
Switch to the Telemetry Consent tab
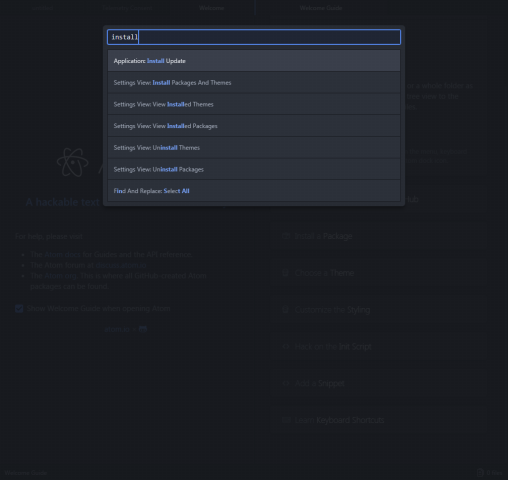click(127, 8)
